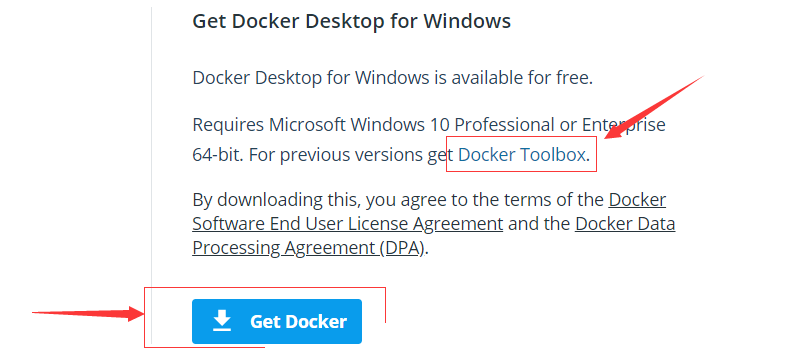Open the Docker Toolbox link

[522, 155]
